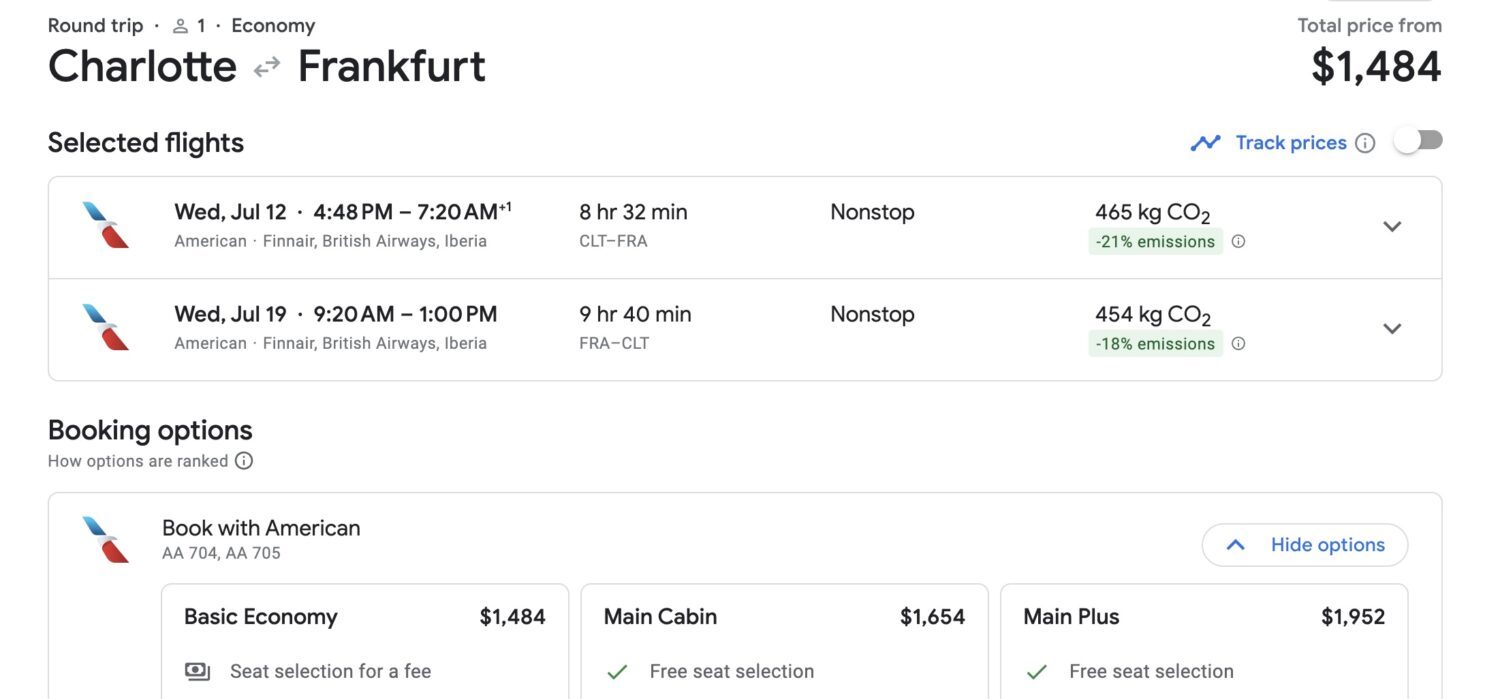Expand the Jul 19 return flight details
The width and height of the screenshot is (1500, 699).
[1392, 329]
